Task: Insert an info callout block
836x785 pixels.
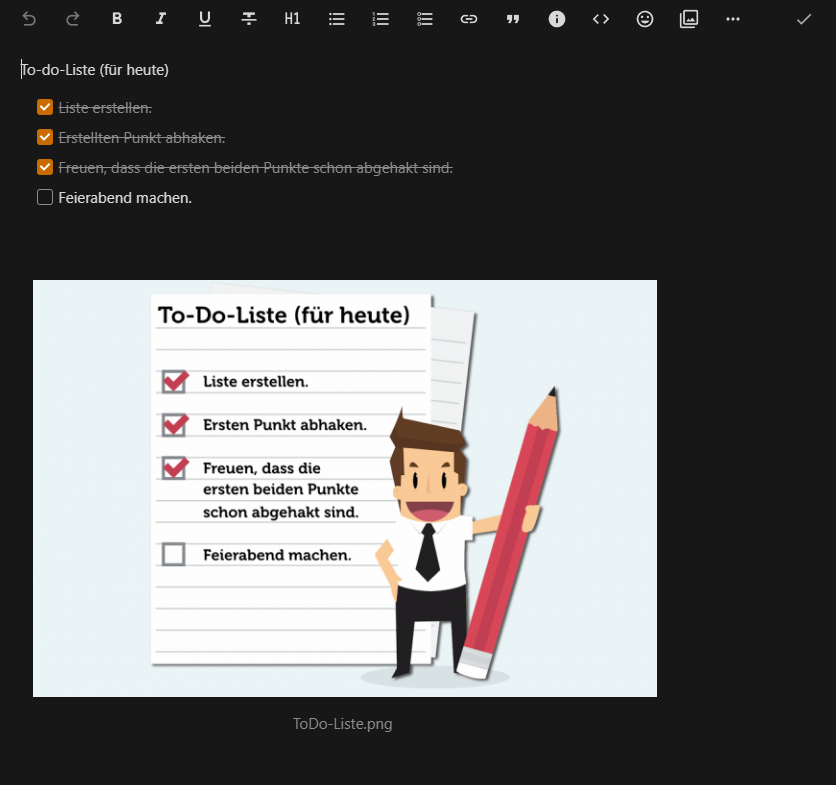Action: click(557, 19)
